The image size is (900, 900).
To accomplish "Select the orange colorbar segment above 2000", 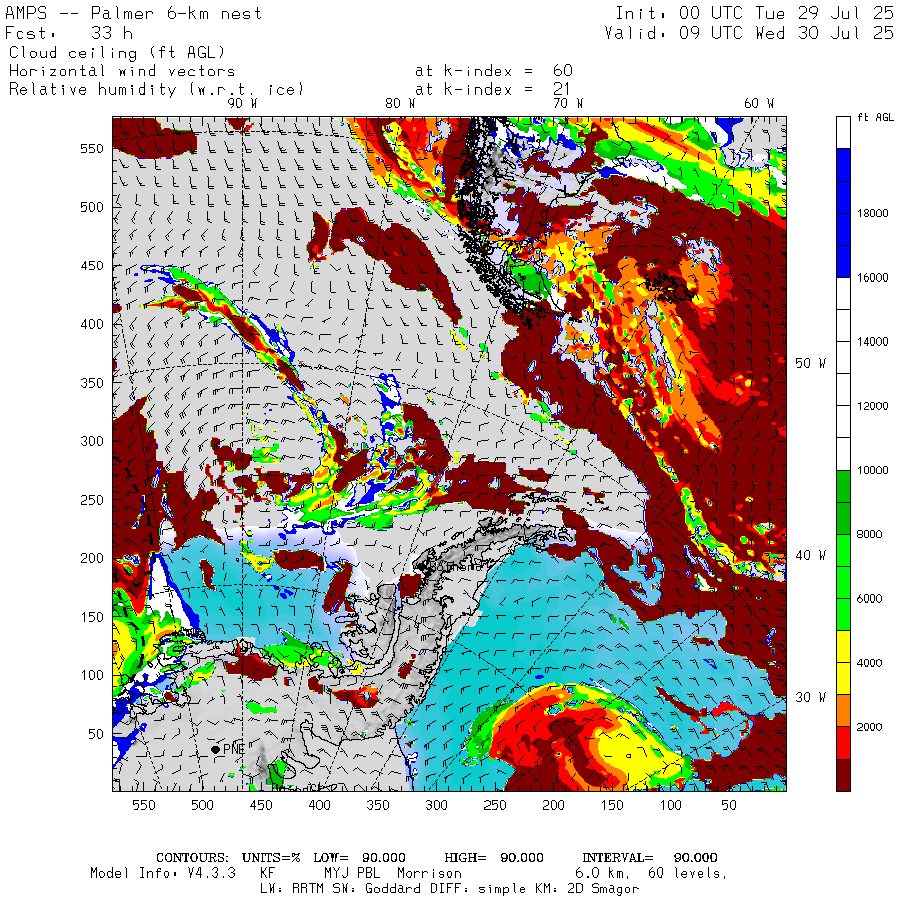I will coord(843,711).
